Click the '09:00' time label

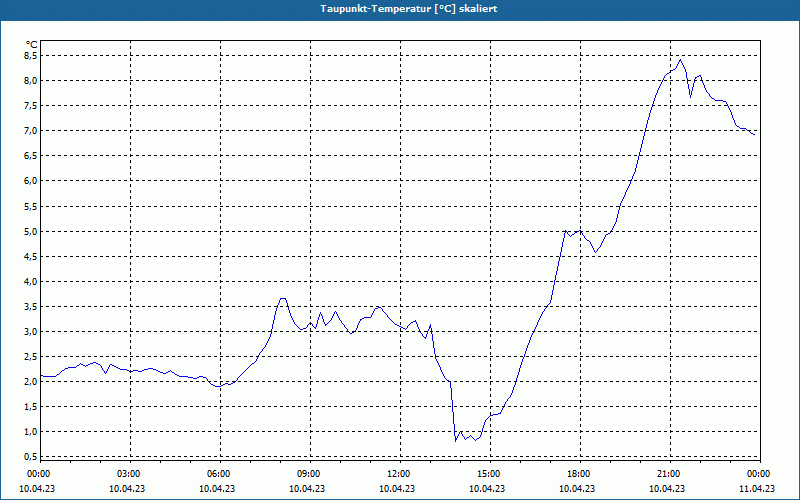(310, 474)
